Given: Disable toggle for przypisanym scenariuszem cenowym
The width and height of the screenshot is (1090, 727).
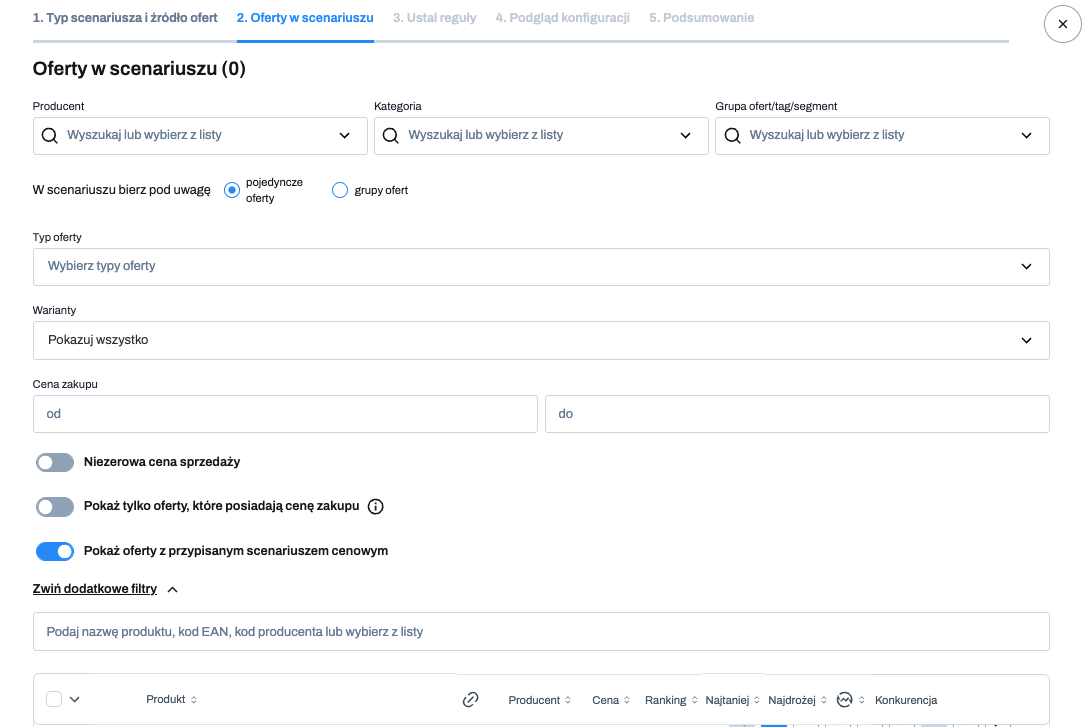Looking at the screenshot, I should (x=55, y=551).
